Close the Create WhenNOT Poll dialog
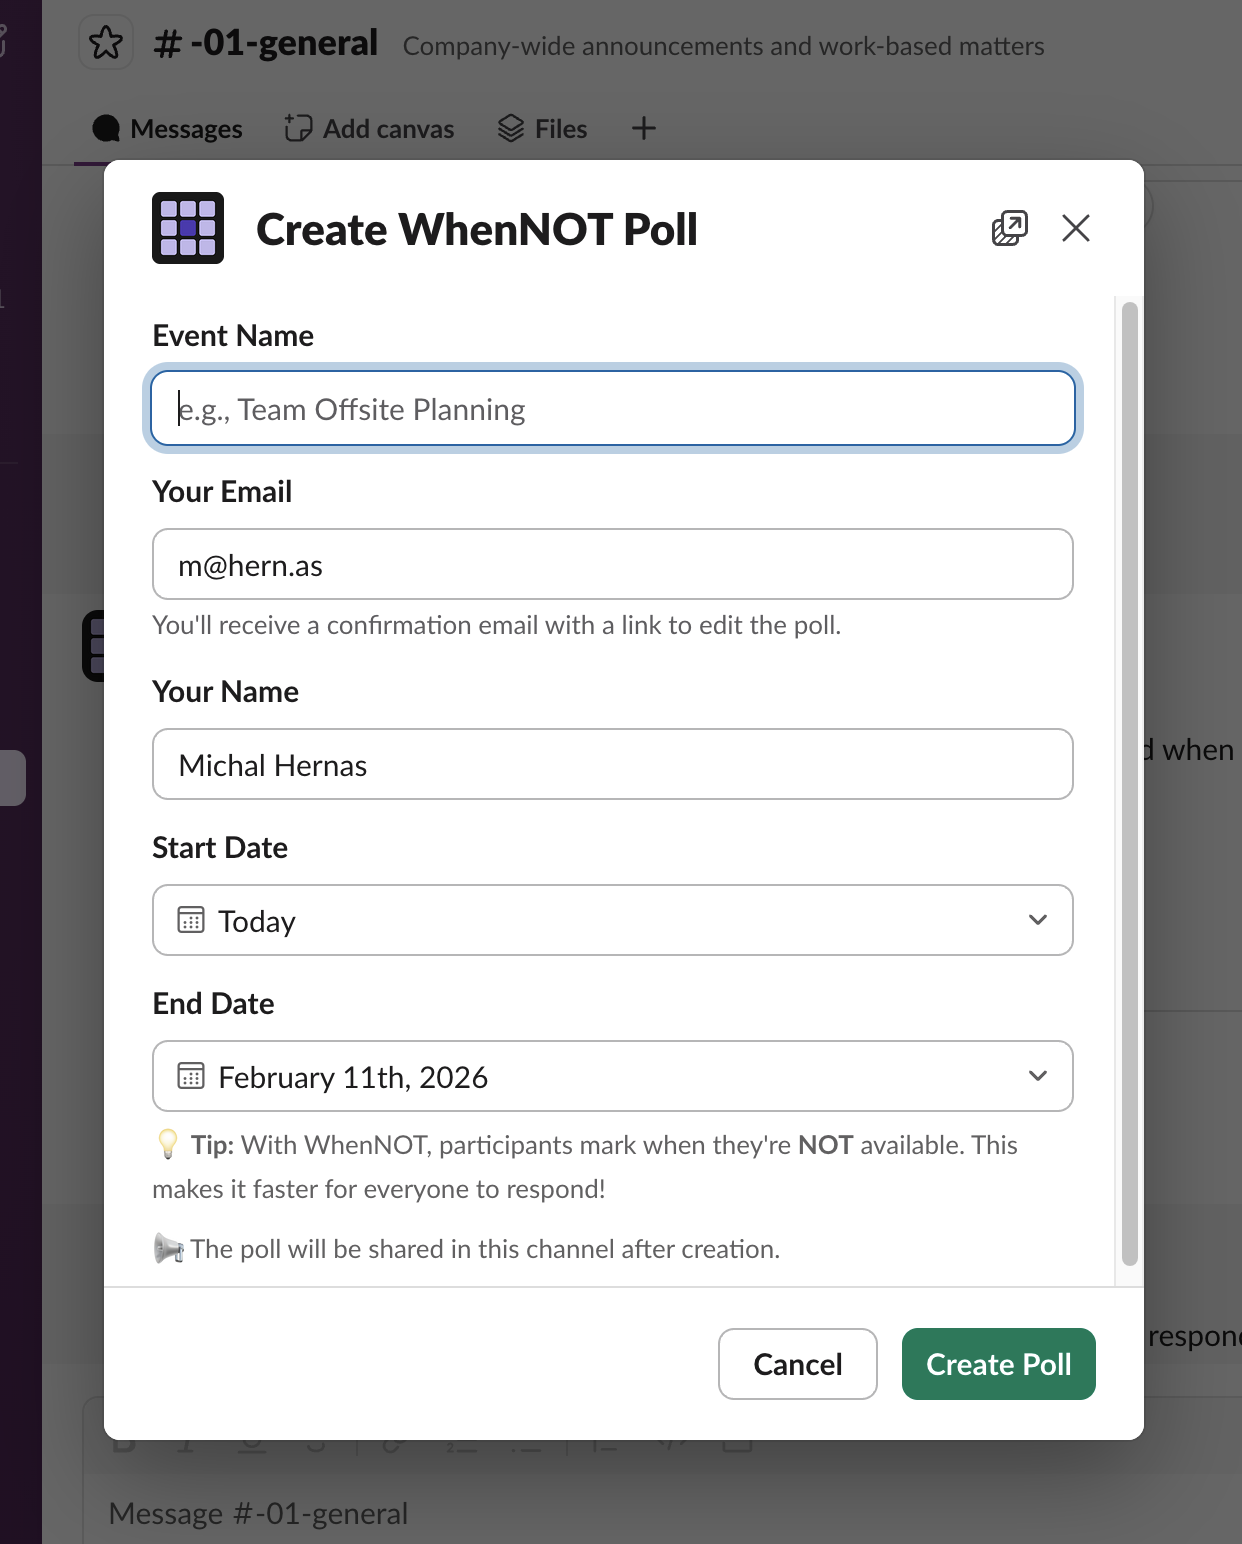Screen dimensions: 1242x1544 pyautogui.click(x=1075, y=228)
